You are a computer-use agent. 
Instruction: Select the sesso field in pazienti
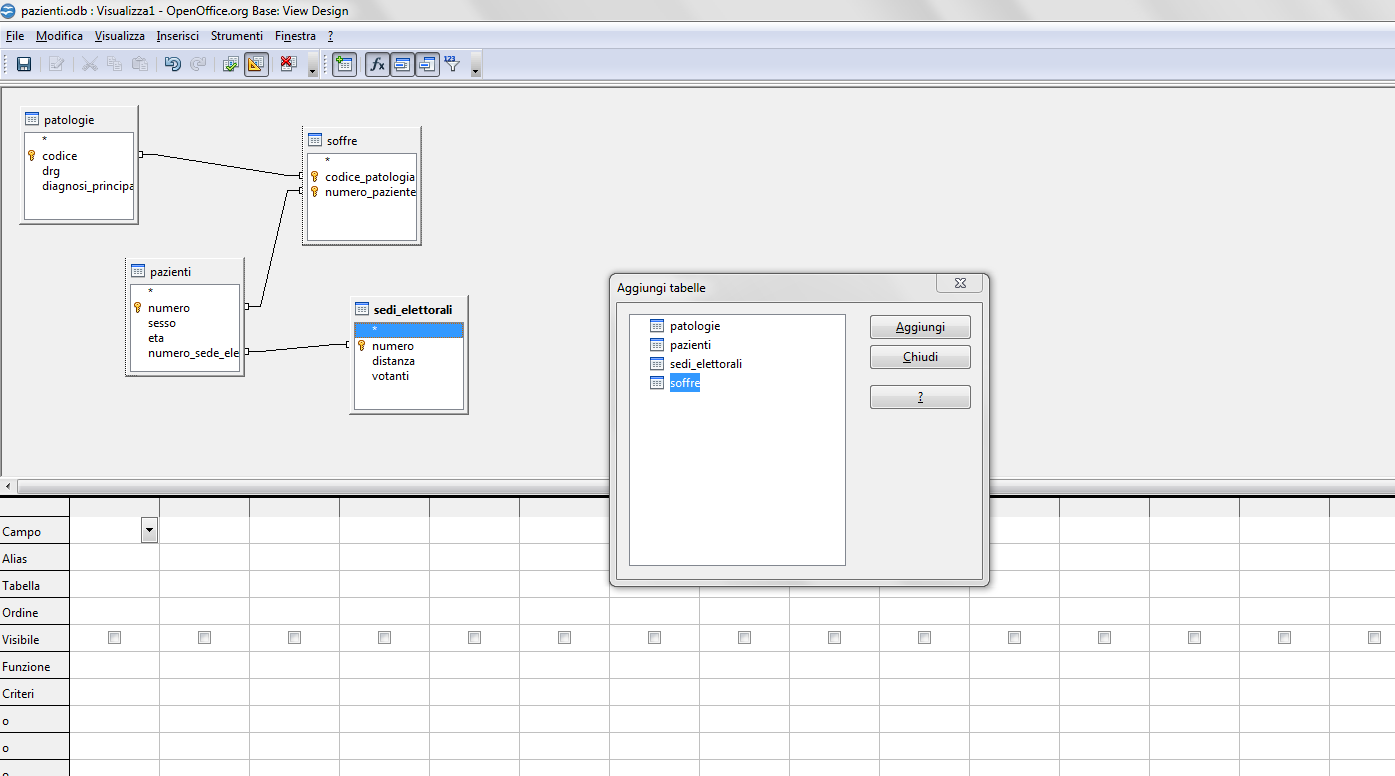tap(162, 323)
